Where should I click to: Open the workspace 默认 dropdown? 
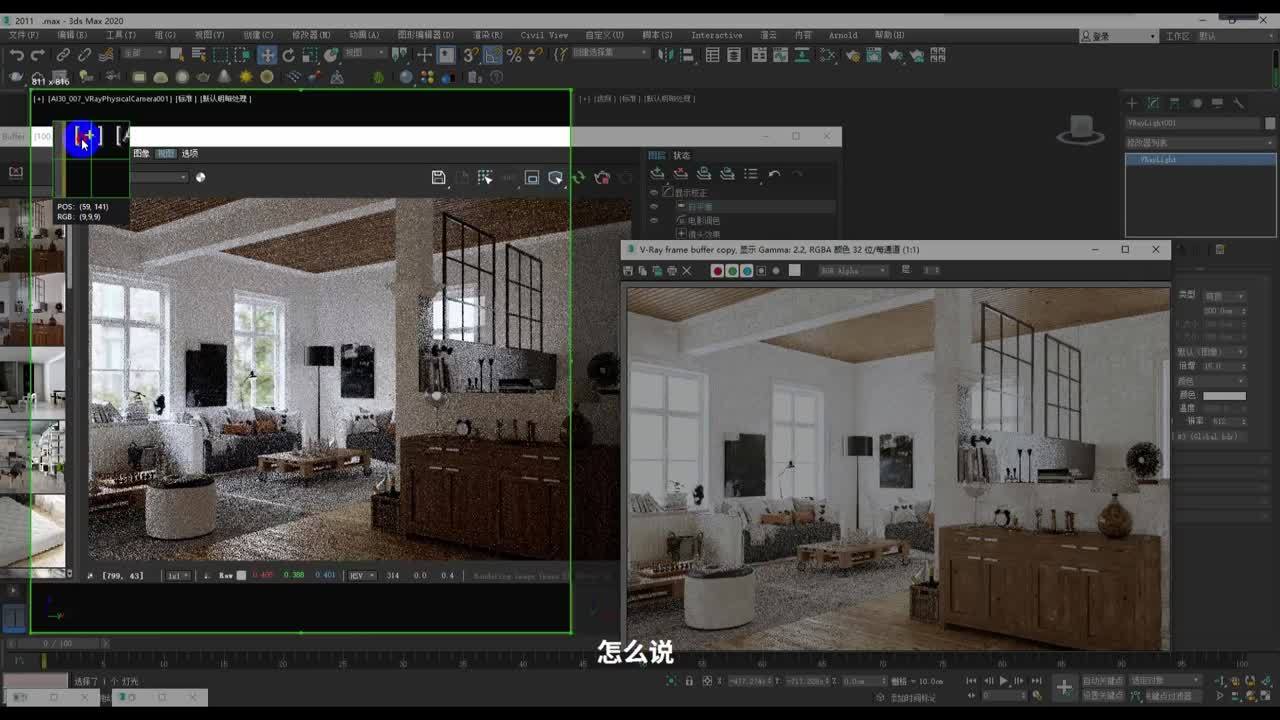[x=1235, y=36]
